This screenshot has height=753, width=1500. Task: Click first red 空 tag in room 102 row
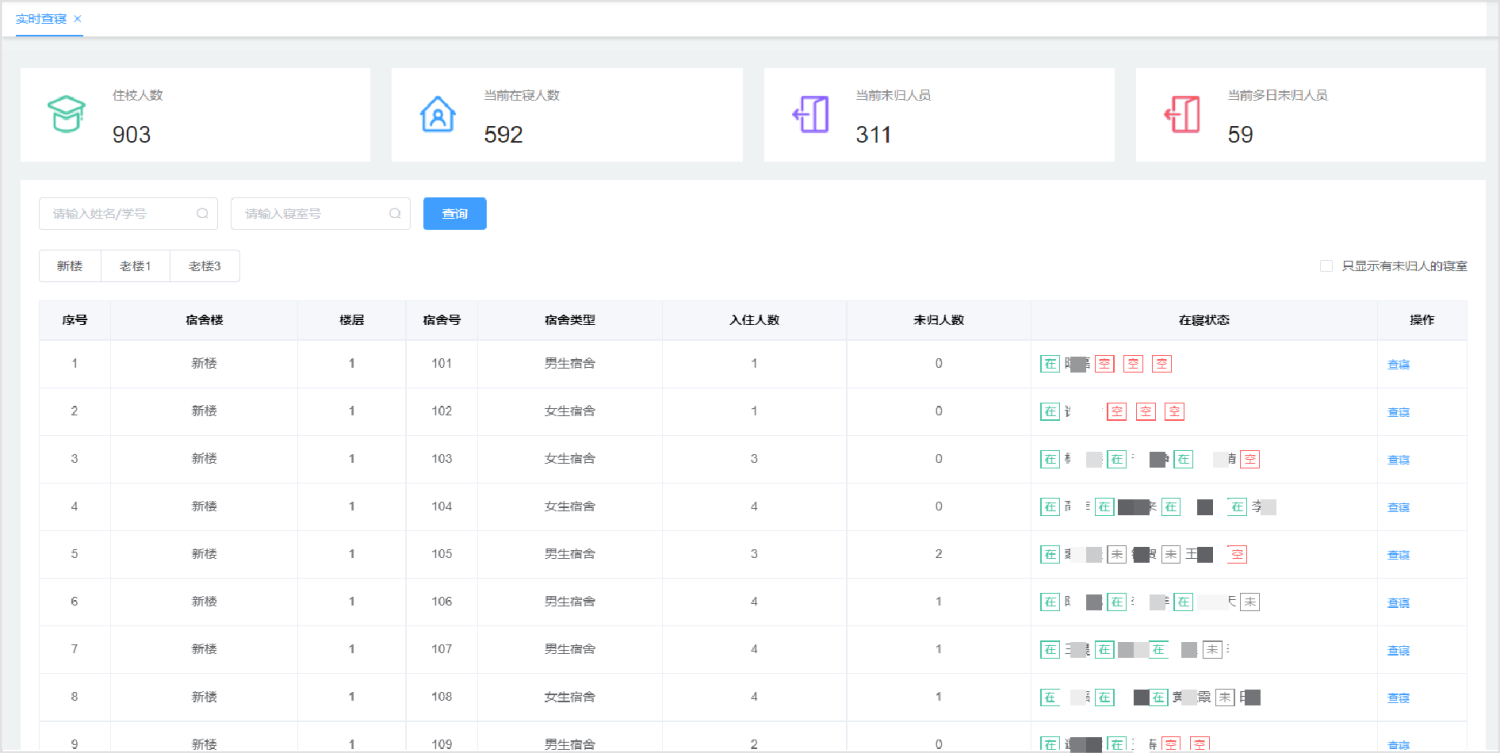(x=1117, y=411)
